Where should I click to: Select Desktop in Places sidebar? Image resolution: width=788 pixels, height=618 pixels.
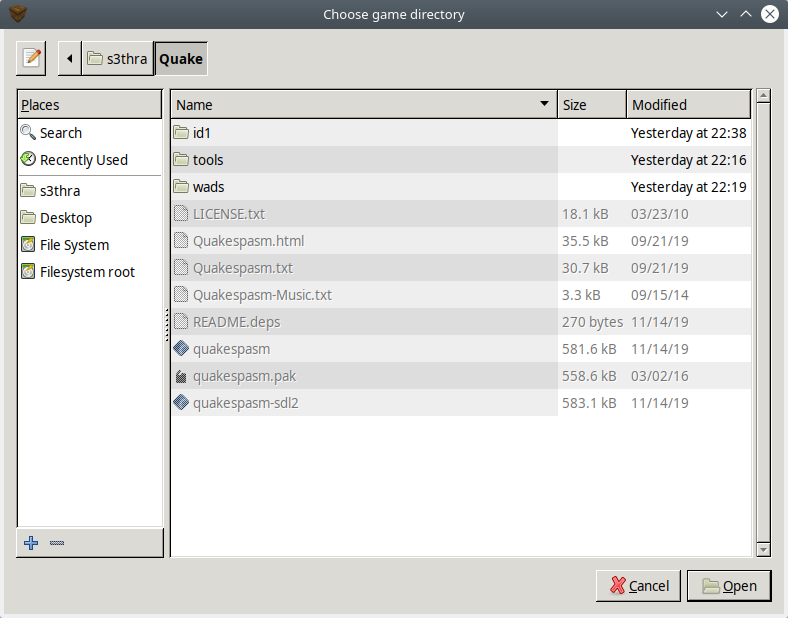pos(65,218)
